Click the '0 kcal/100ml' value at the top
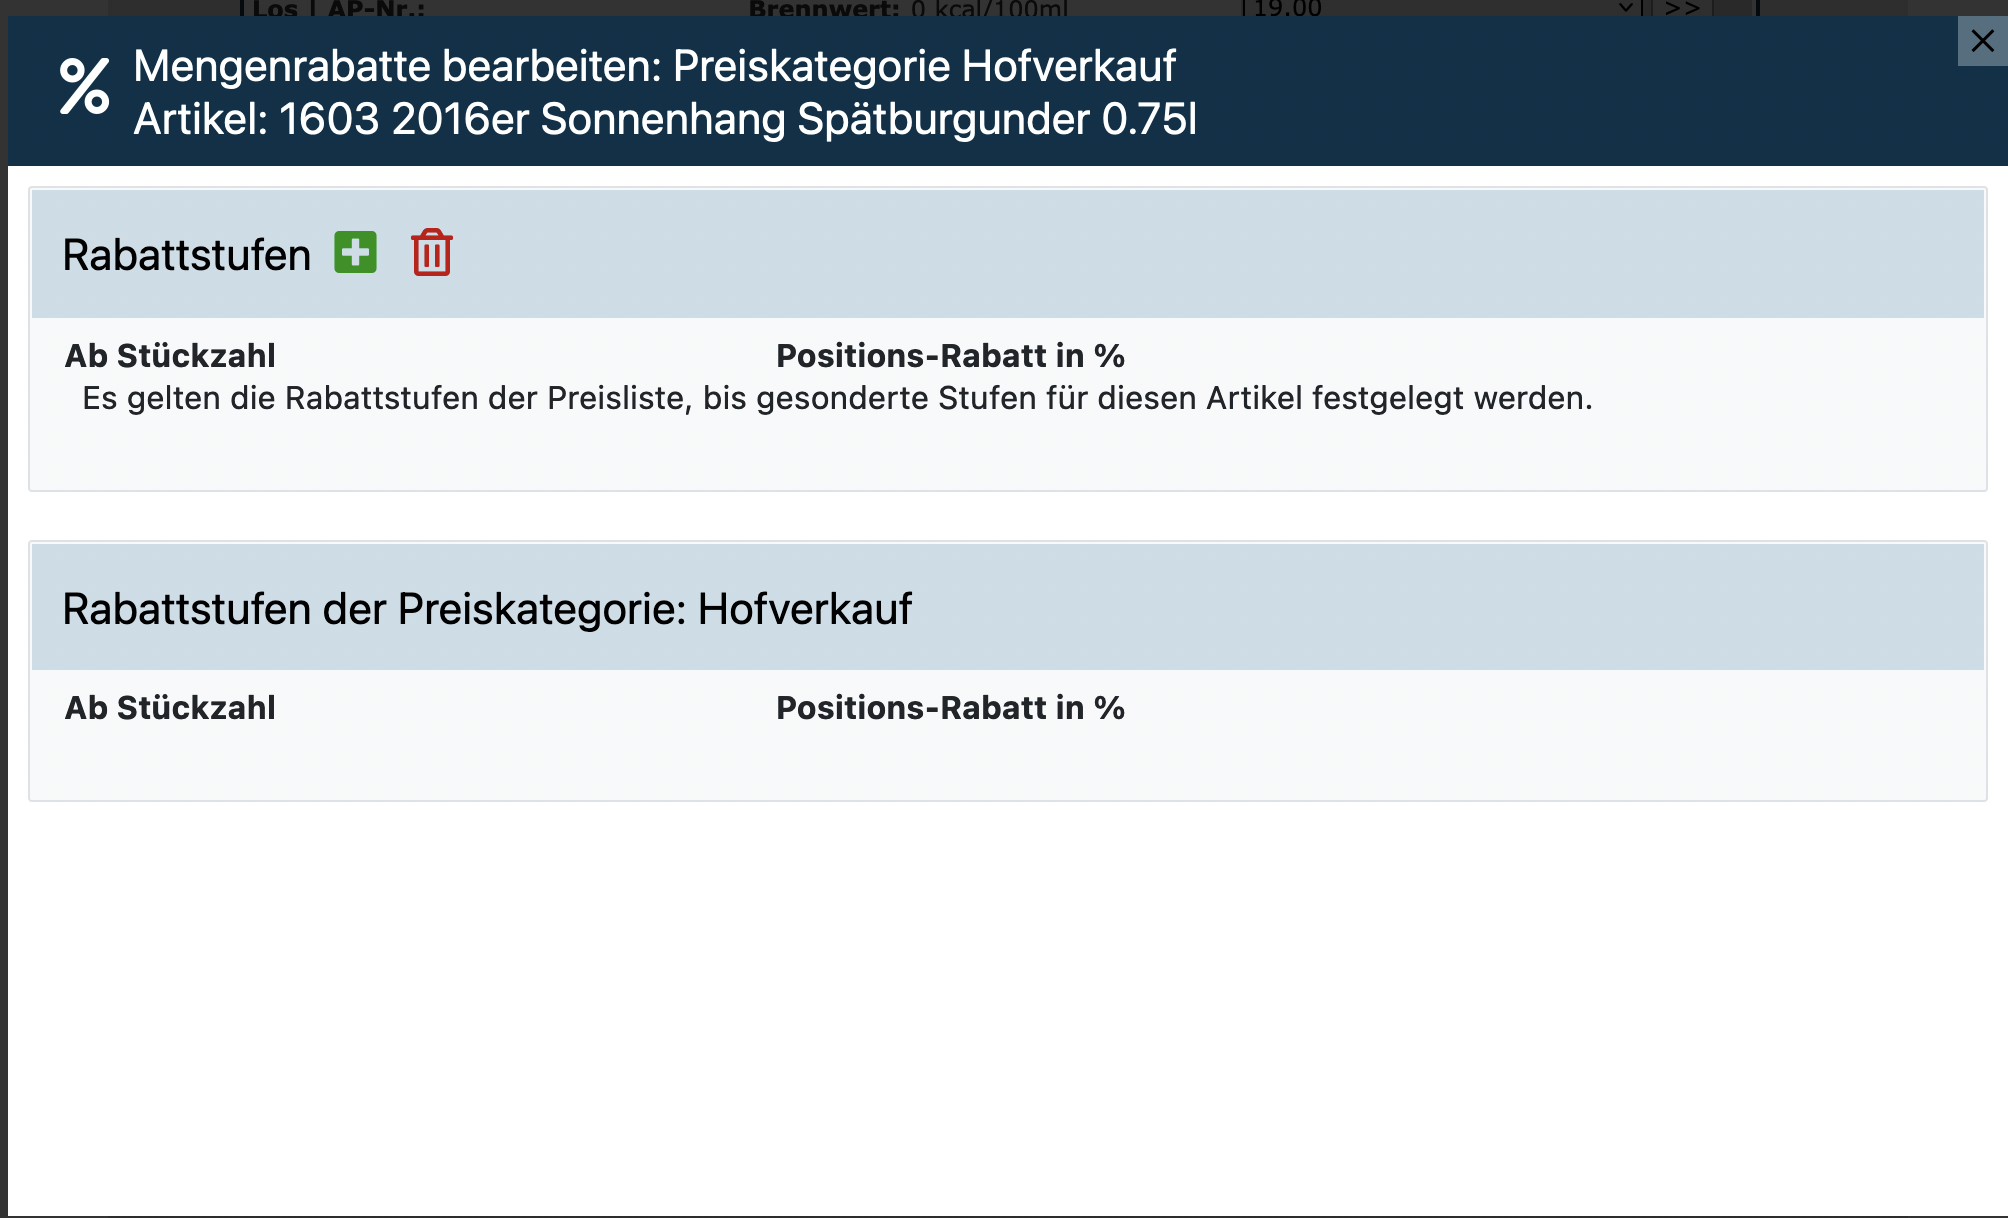Viewport: 2008px width, 1218px height. (x=989, y=9)
